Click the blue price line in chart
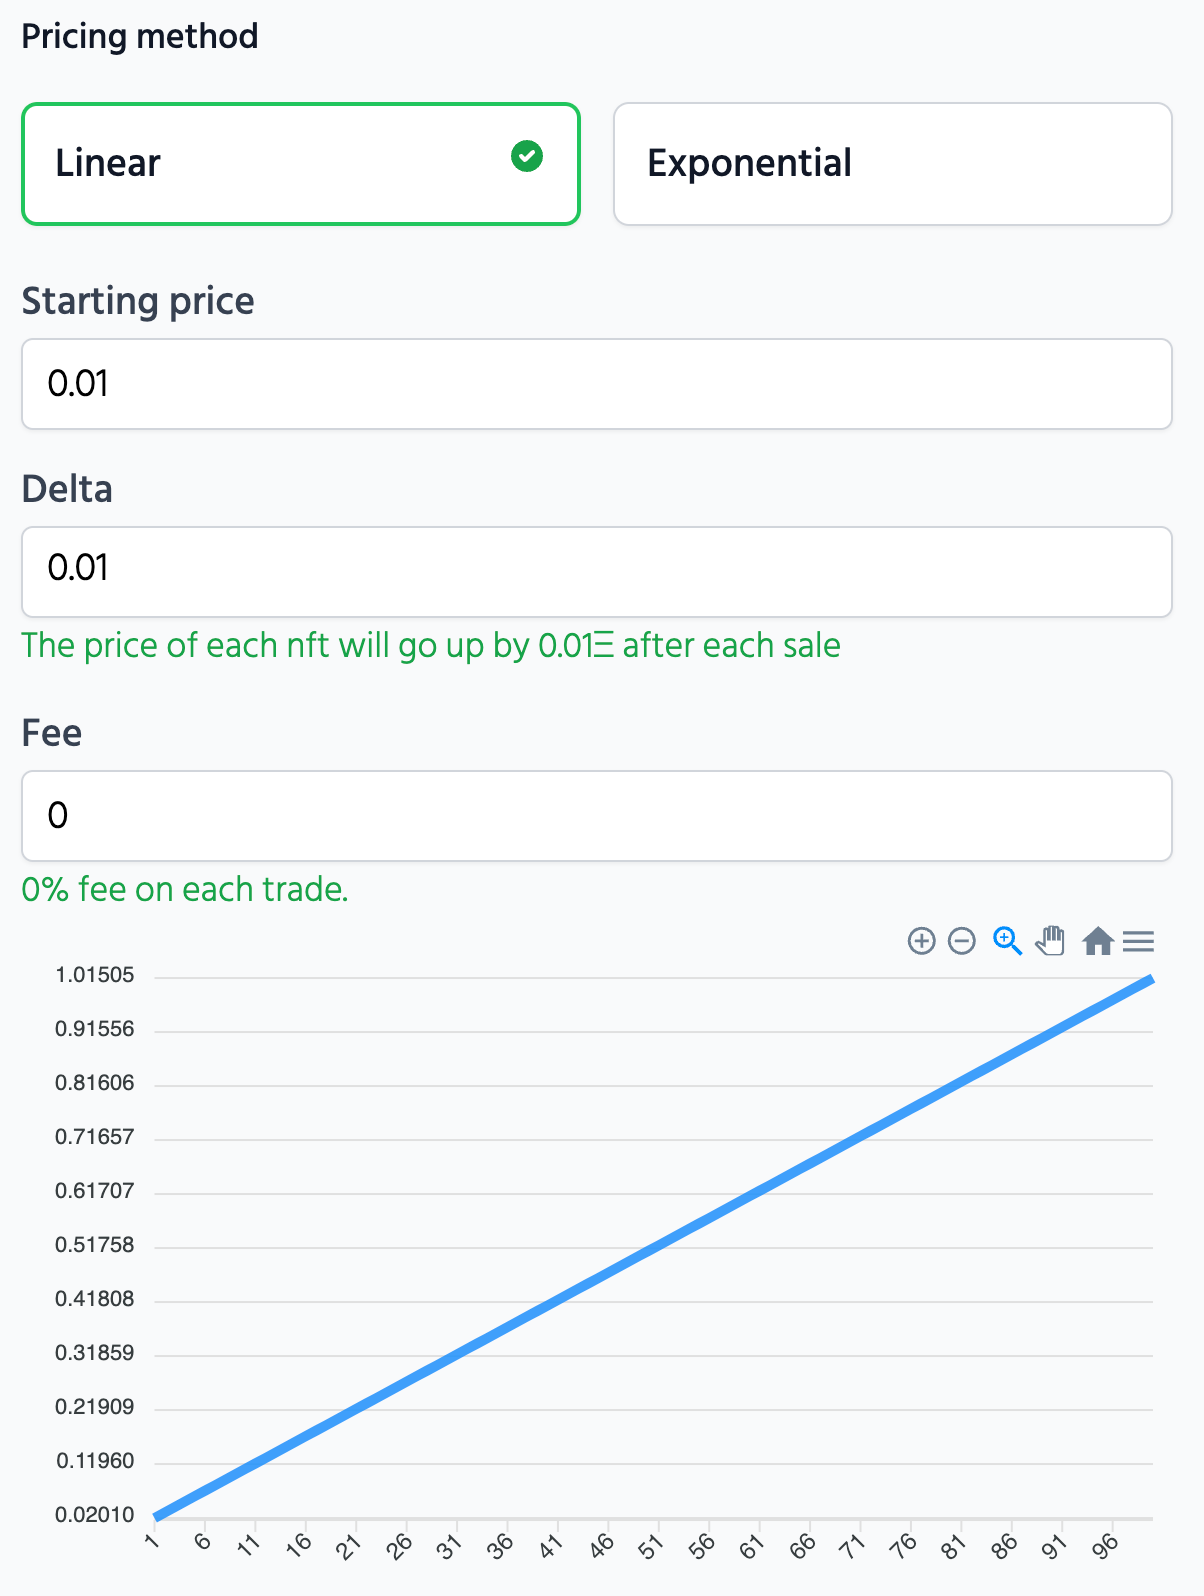 click(x=654, y=1248)
